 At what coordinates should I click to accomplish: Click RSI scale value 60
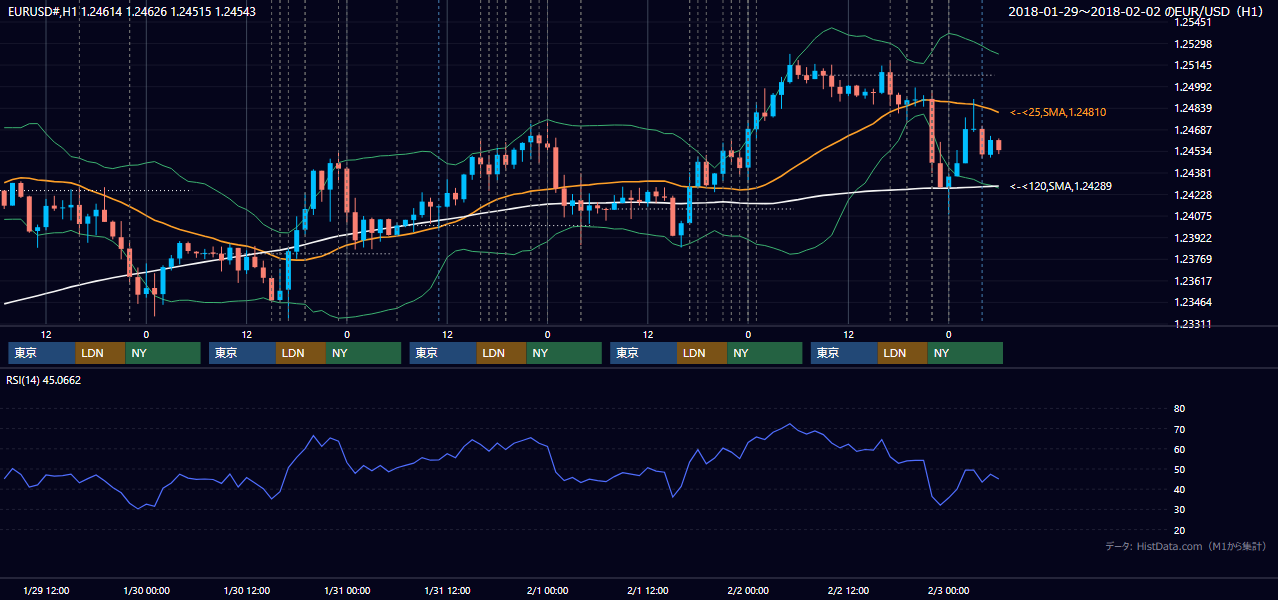1179,449
